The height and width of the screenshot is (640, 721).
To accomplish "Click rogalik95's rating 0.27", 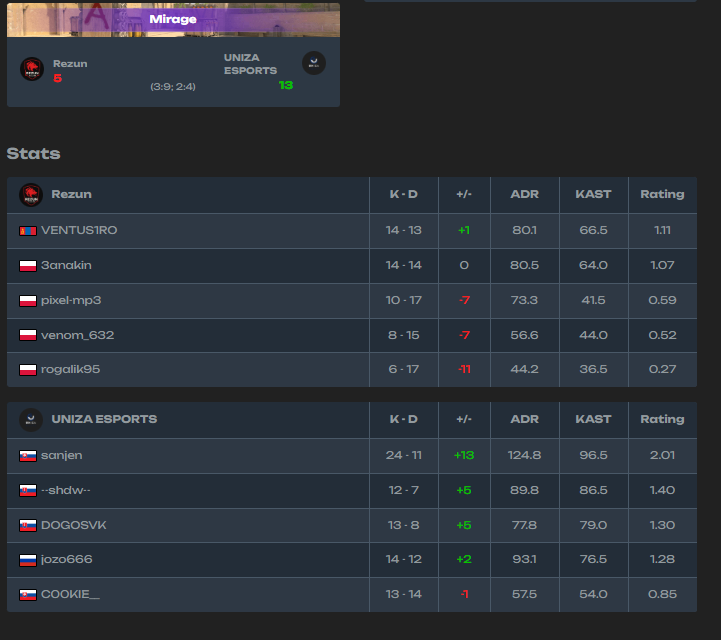I will 662,369.
